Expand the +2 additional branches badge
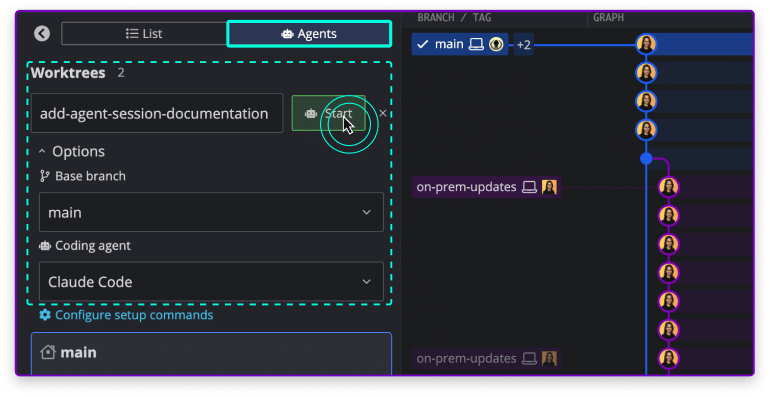The image size is (770, 397). click(523, 45)
